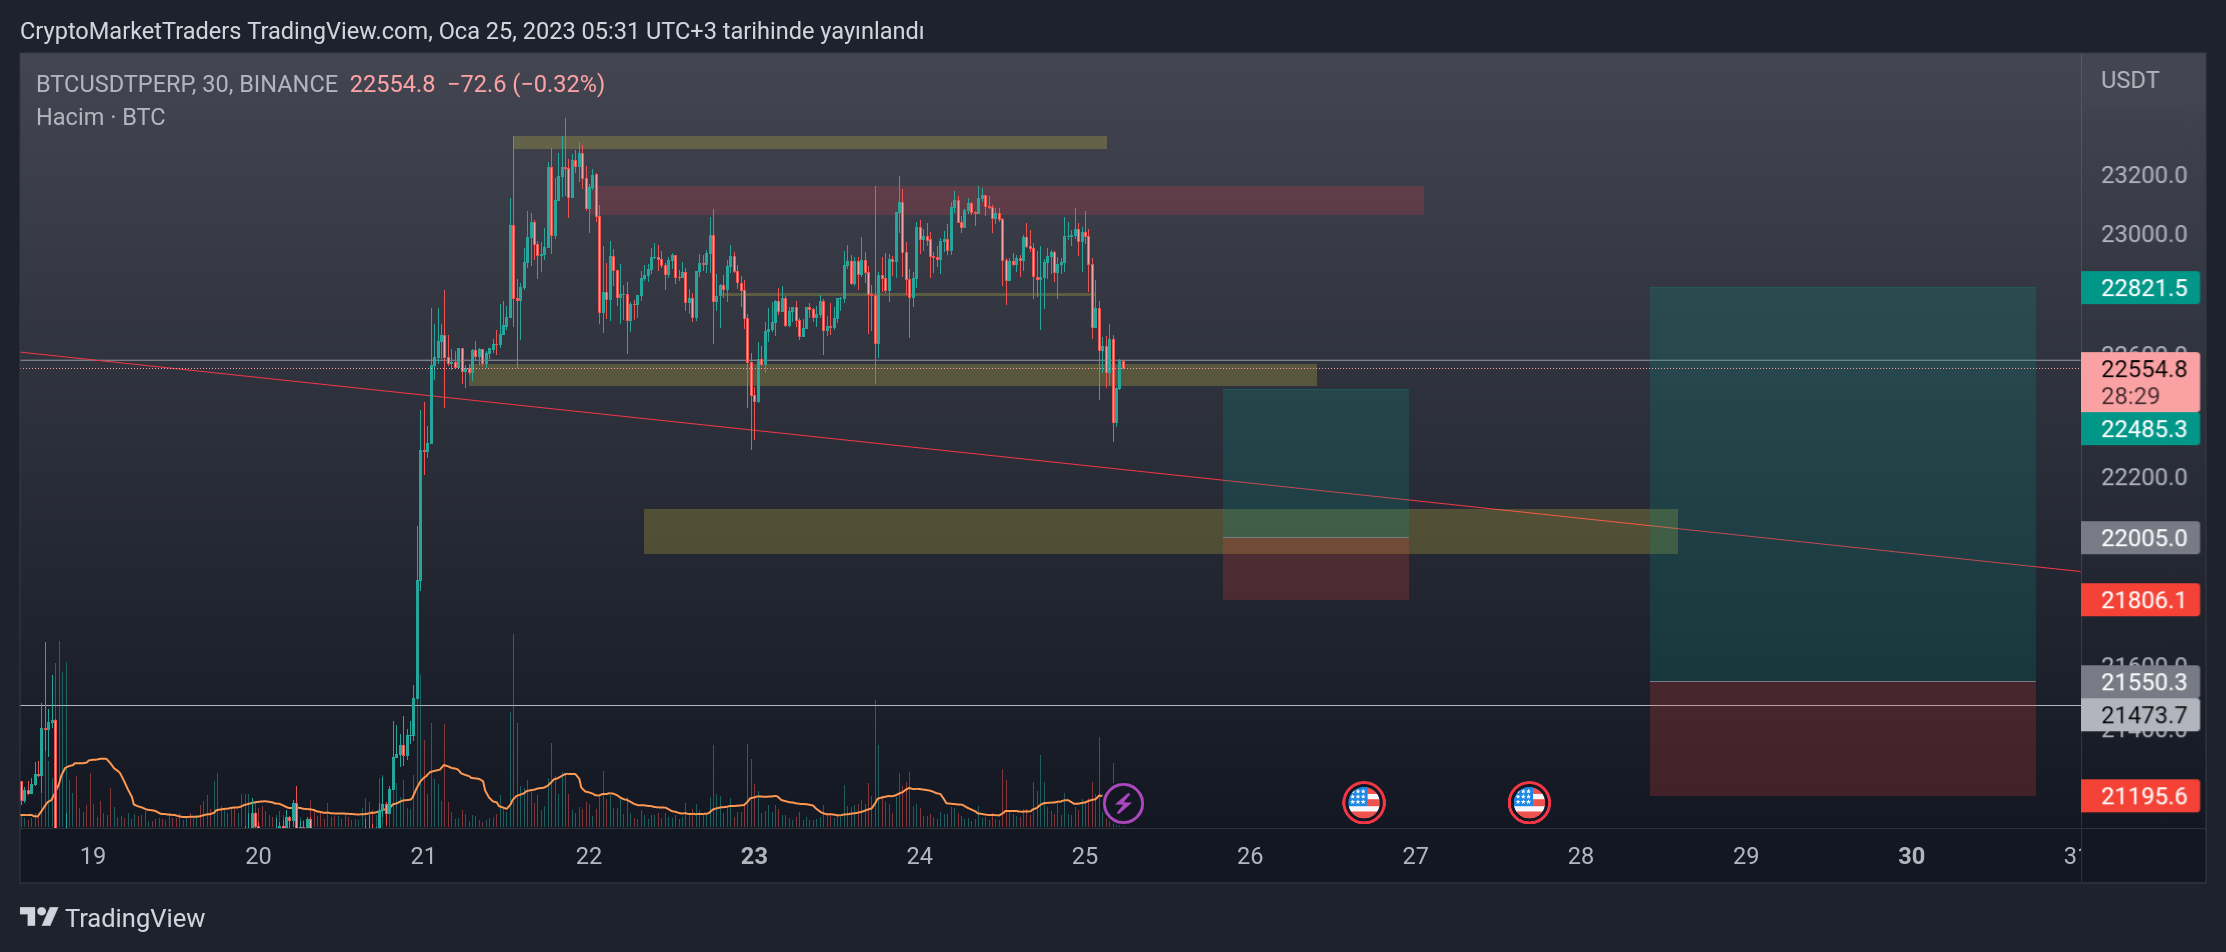The width and height of the screenshot is (2226, 952).
Task: Click bold date 30 on the time axis
Action: (x=1911, y=856)
